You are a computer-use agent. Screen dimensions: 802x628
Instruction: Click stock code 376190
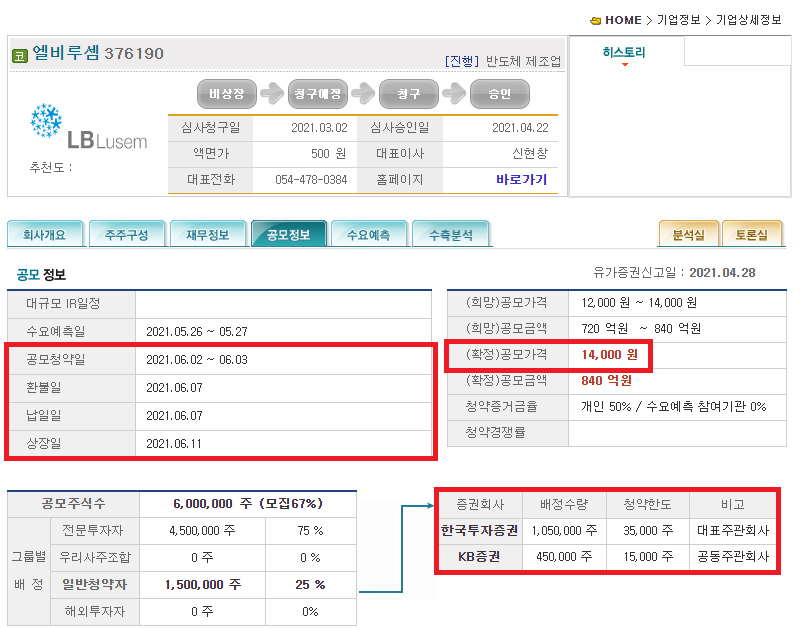point(134,54)
